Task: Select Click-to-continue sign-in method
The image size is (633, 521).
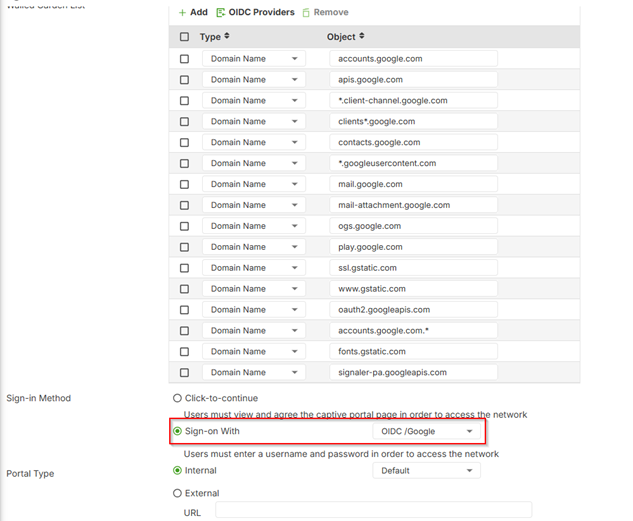Action: pos(177,398)
